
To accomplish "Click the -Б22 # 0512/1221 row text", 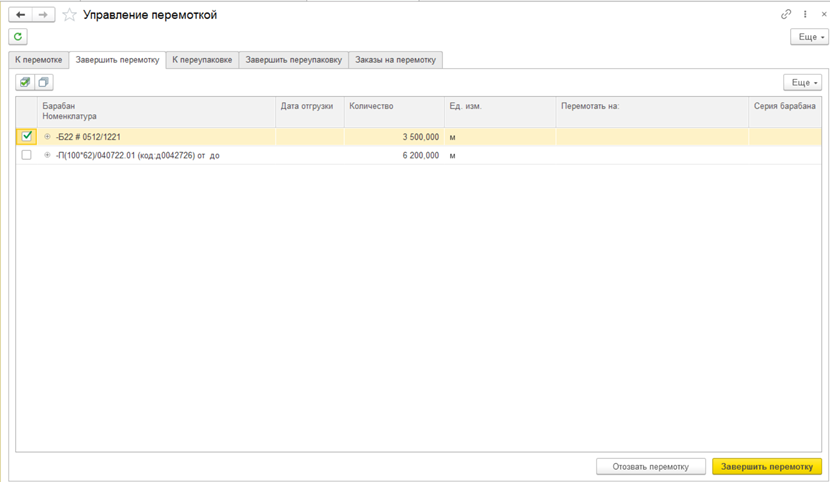I will pyautogui.click(x=88, y=137).
